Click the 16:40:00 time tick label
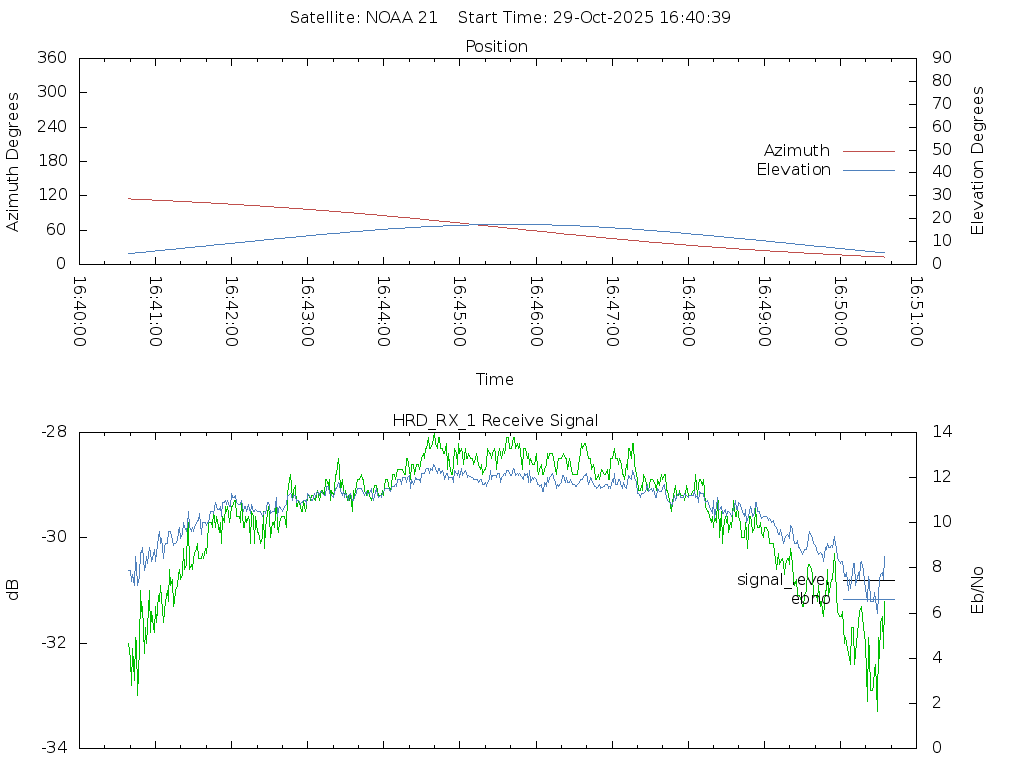 click(x=79, y=312)
